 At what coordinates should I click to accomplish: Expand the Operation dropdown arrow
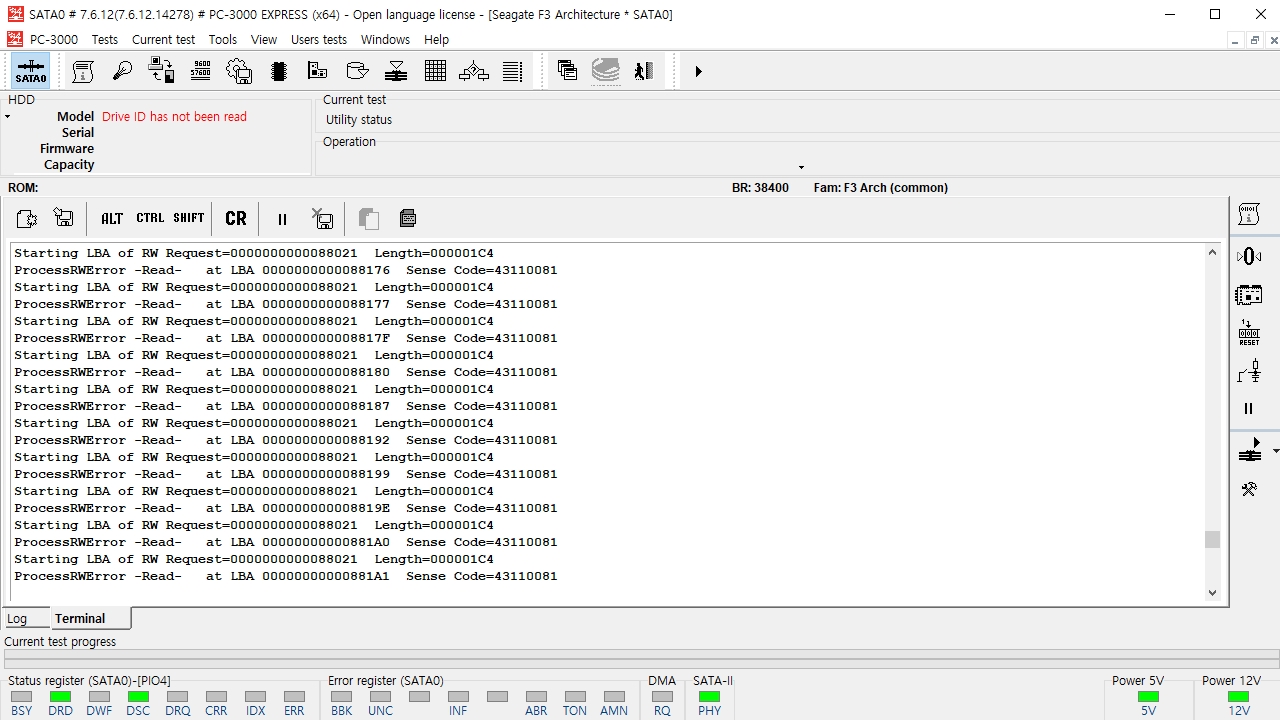[801, 167]
